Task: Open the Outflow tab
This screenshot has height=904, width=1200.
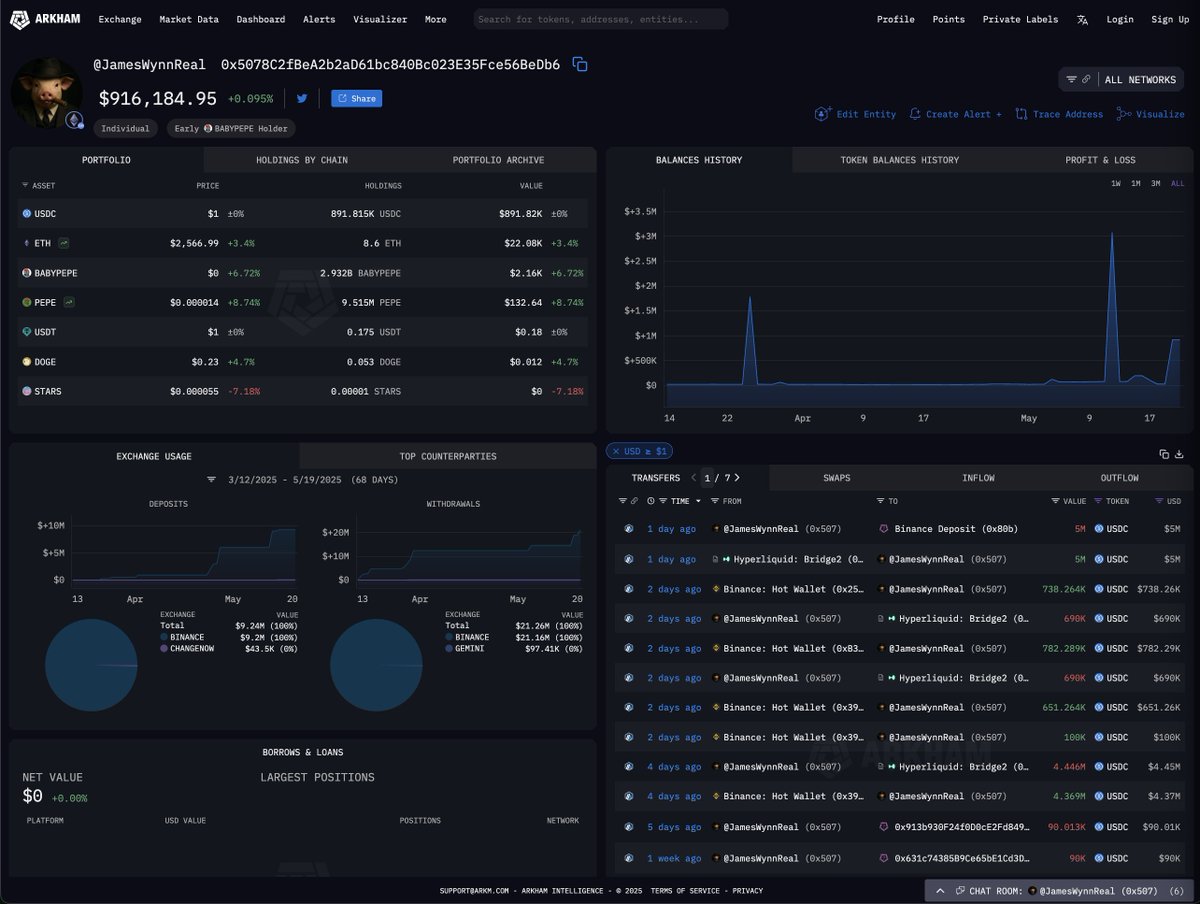Action: tap(1119, 478)
